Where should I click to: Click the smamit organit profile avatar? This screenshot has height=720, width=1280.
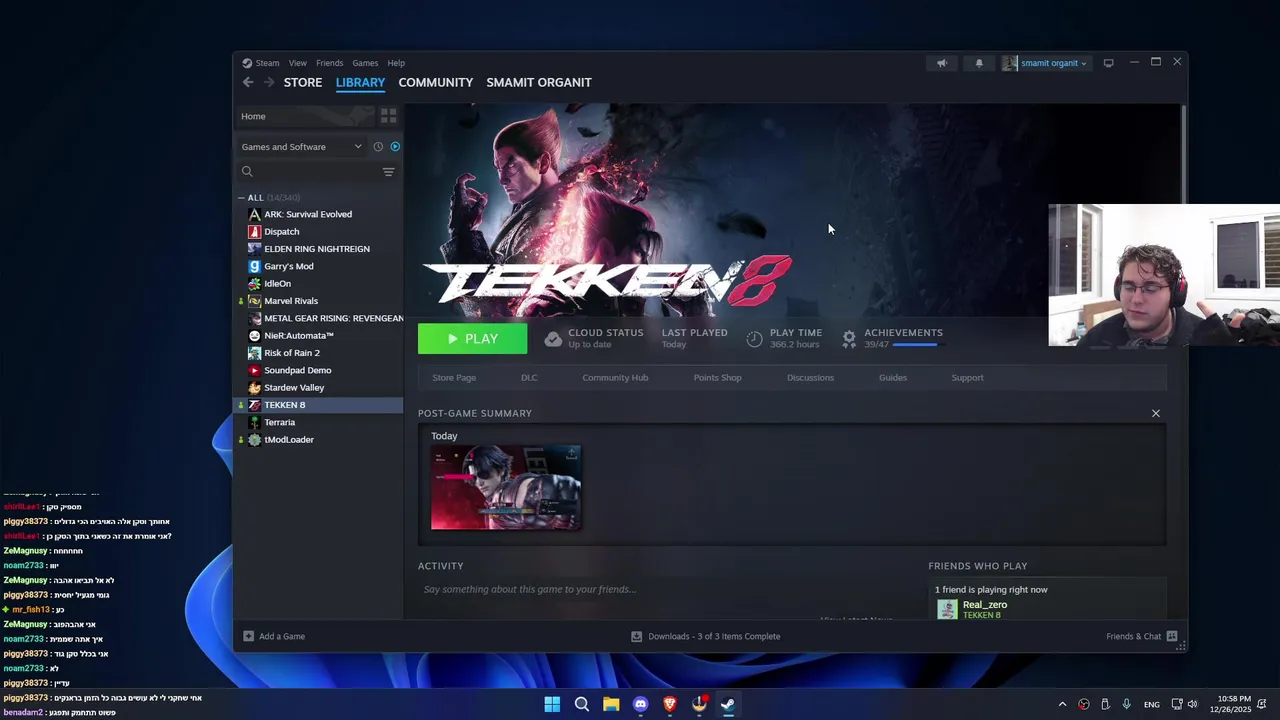click(1010, 63)
